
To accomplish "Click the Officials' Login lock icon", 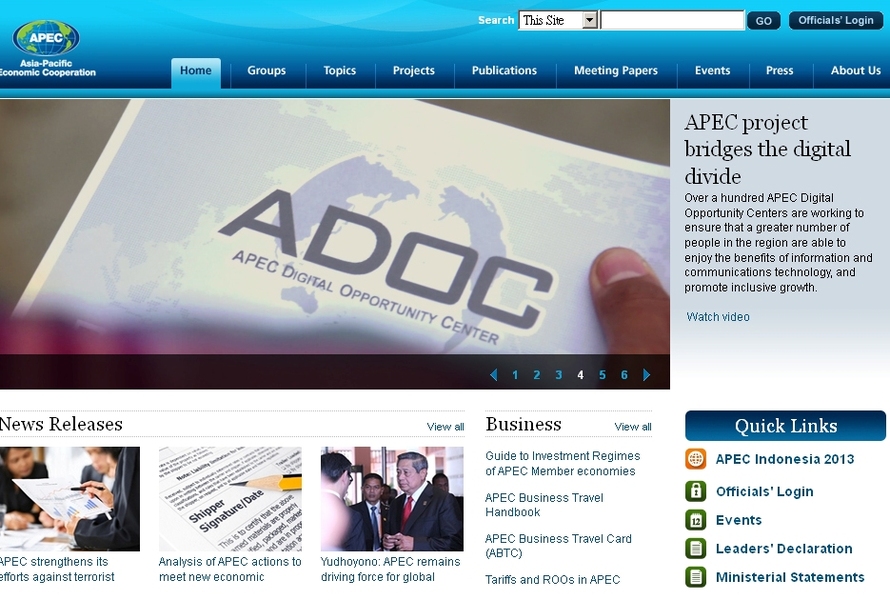I will pyautogui.click(x=696, y=491).
